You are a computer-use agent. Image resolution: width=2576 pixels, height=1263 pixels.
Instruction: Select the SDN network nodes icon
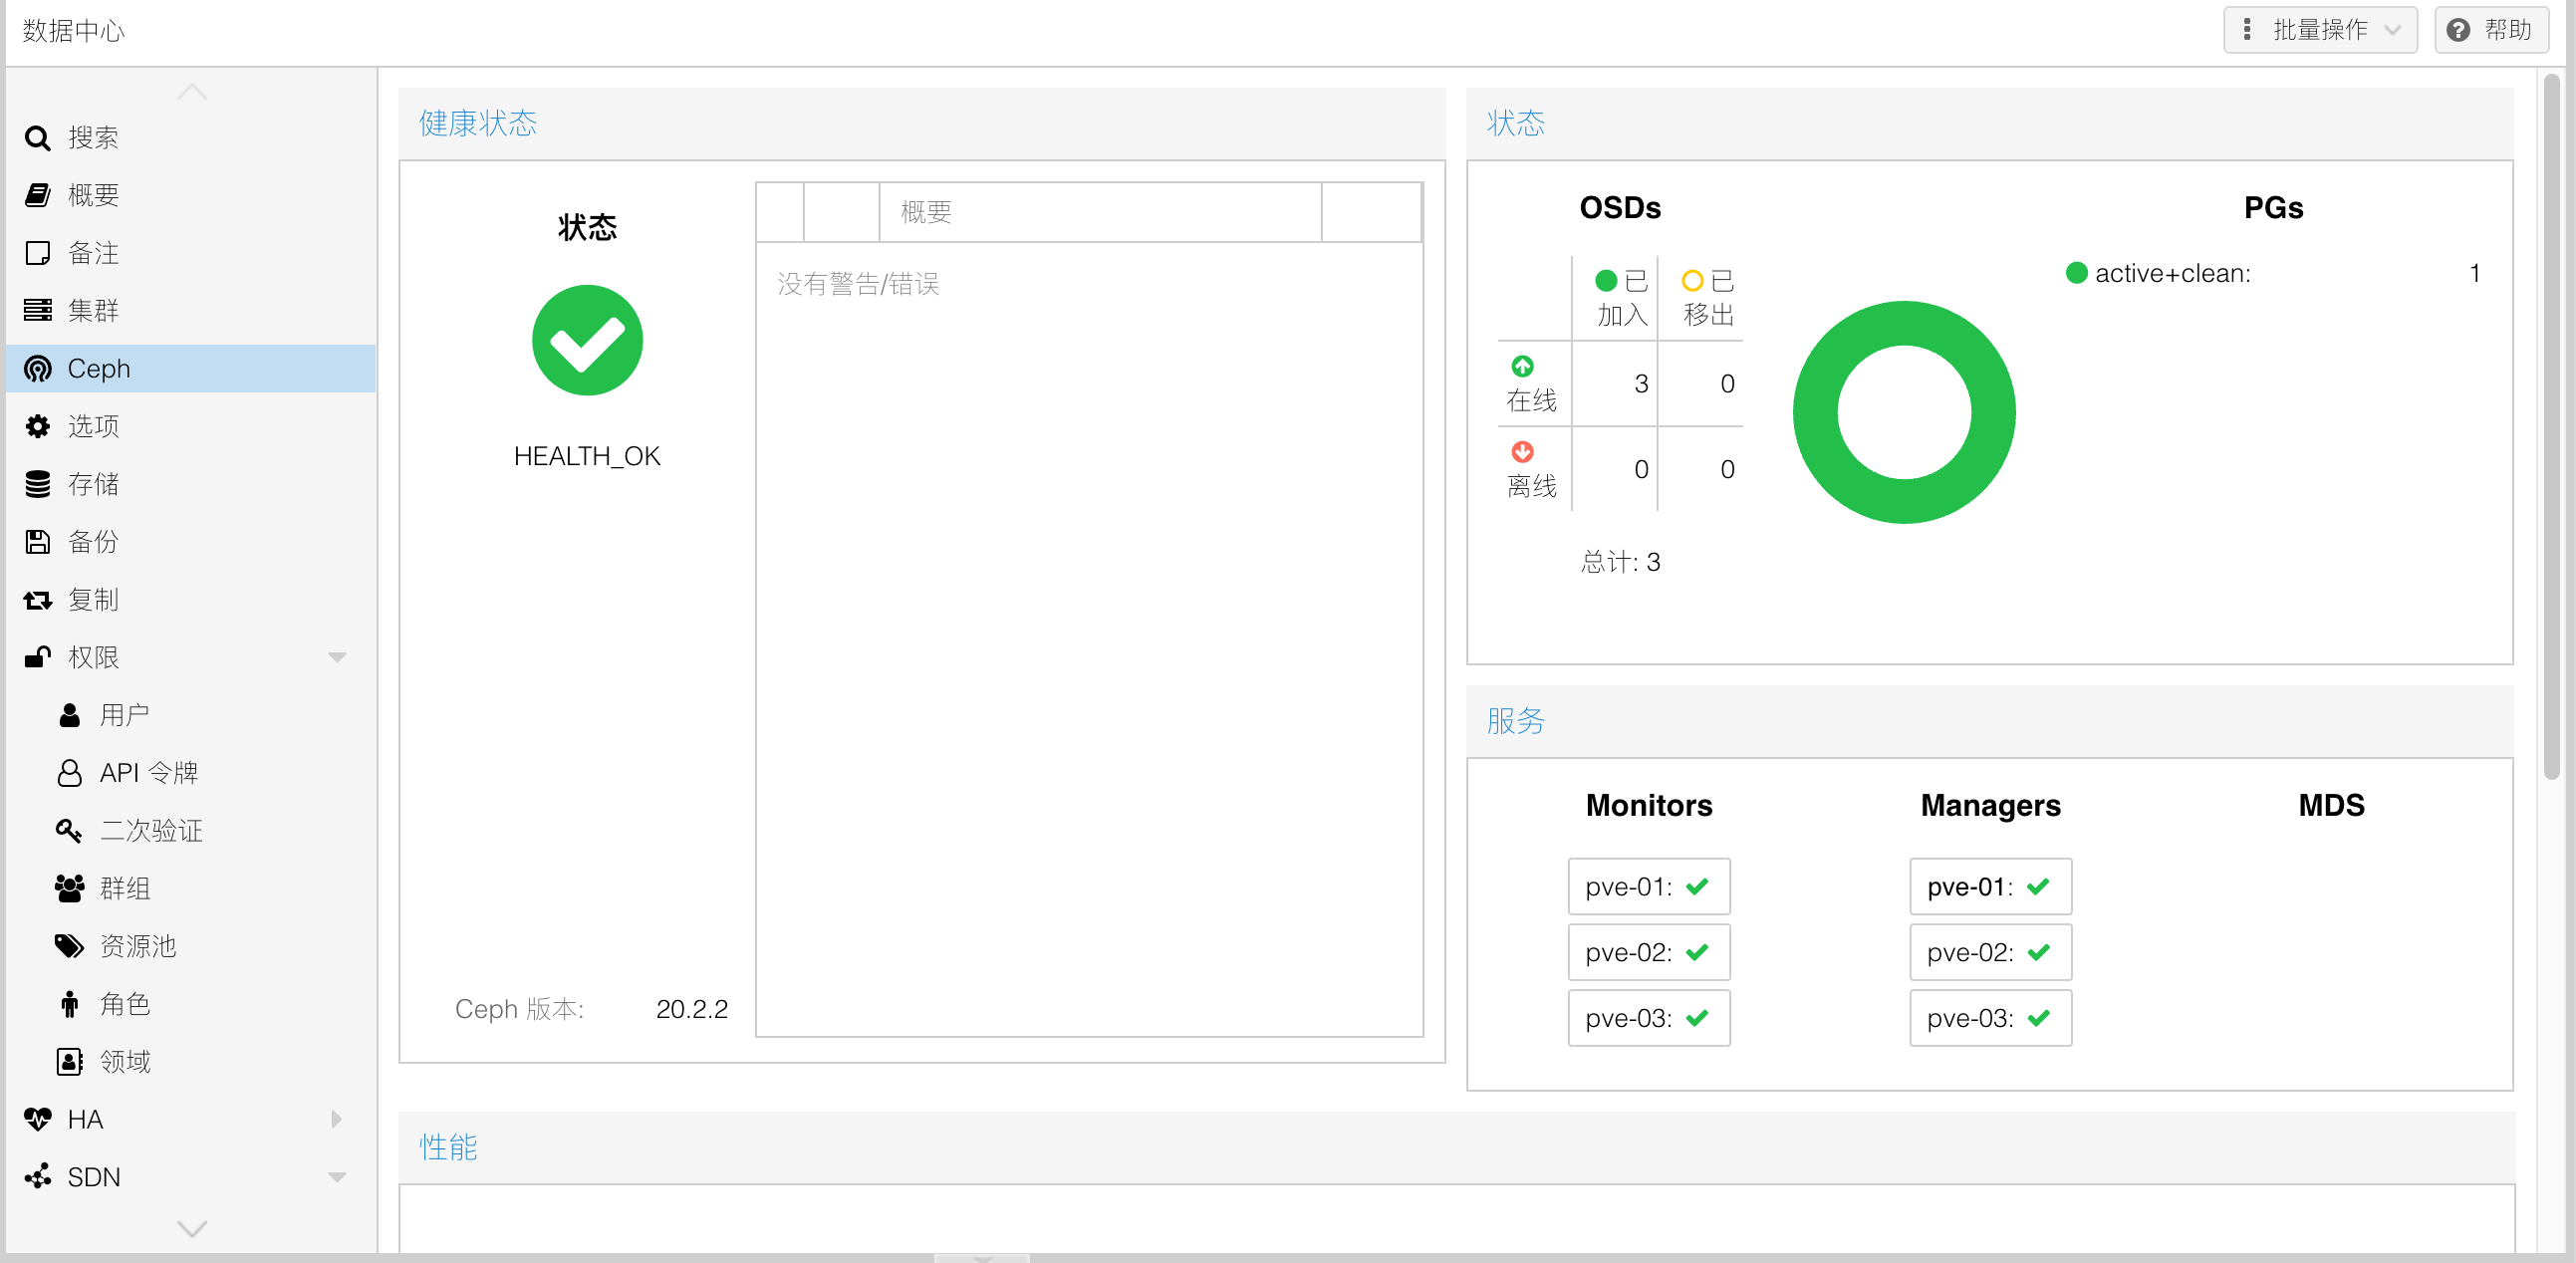37,1177
